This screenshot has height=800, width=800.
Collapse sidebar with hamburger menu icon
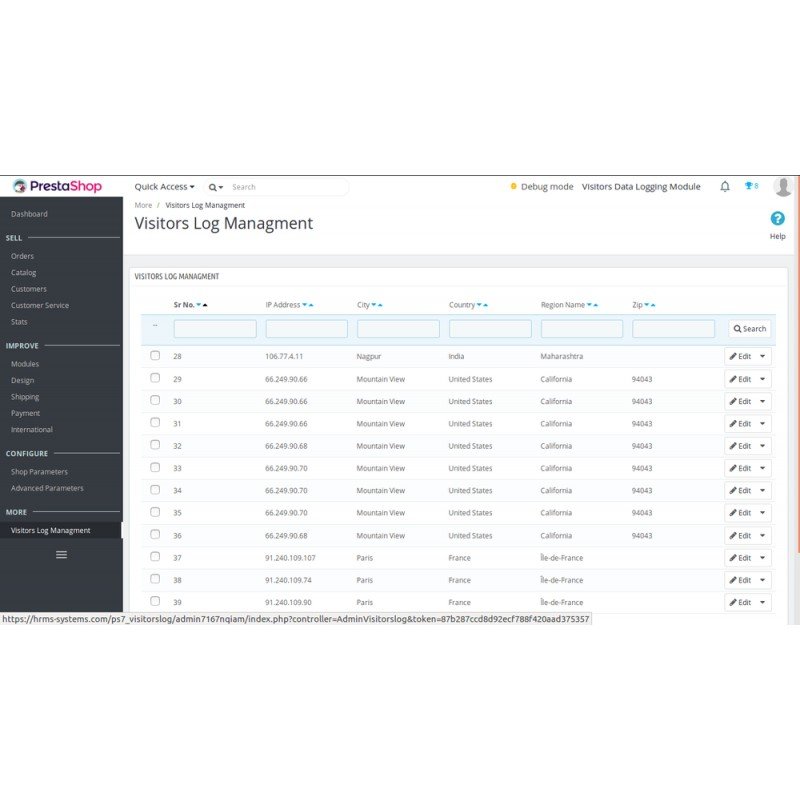pyautogui.click(x=61, y=555)
